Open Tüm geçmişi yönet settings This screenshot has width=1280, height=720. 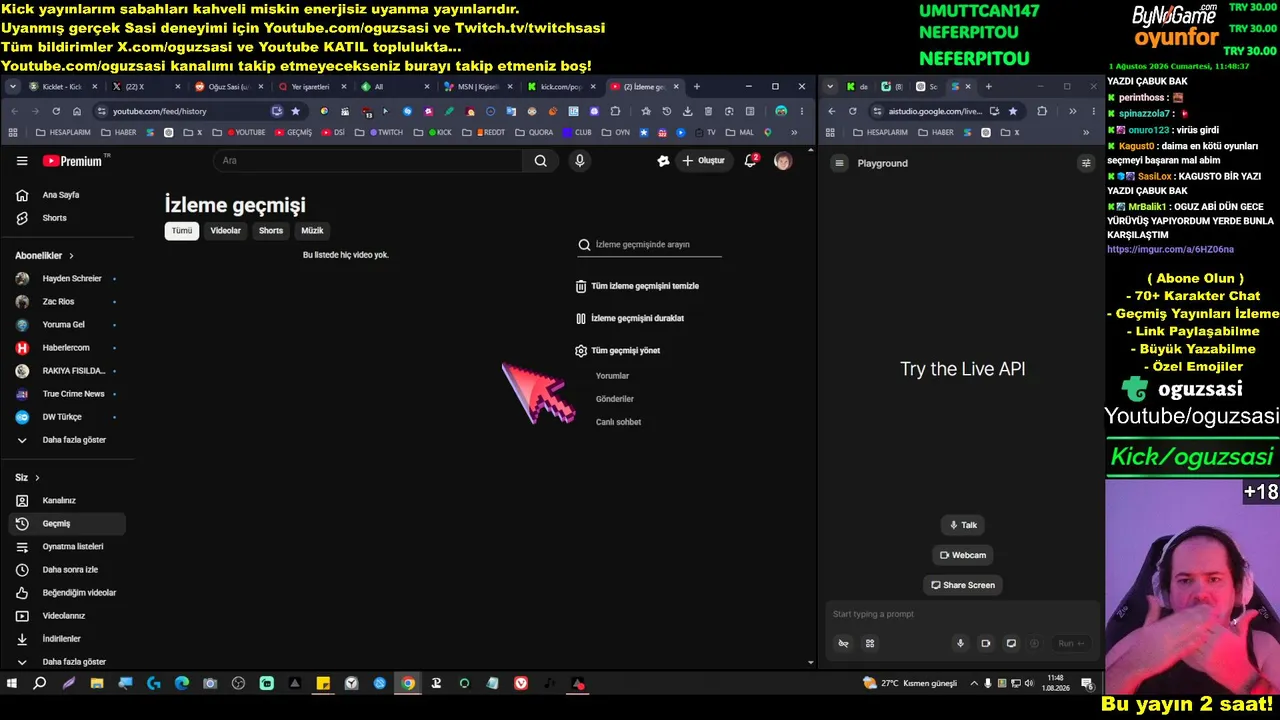click(x=618, y=351)
